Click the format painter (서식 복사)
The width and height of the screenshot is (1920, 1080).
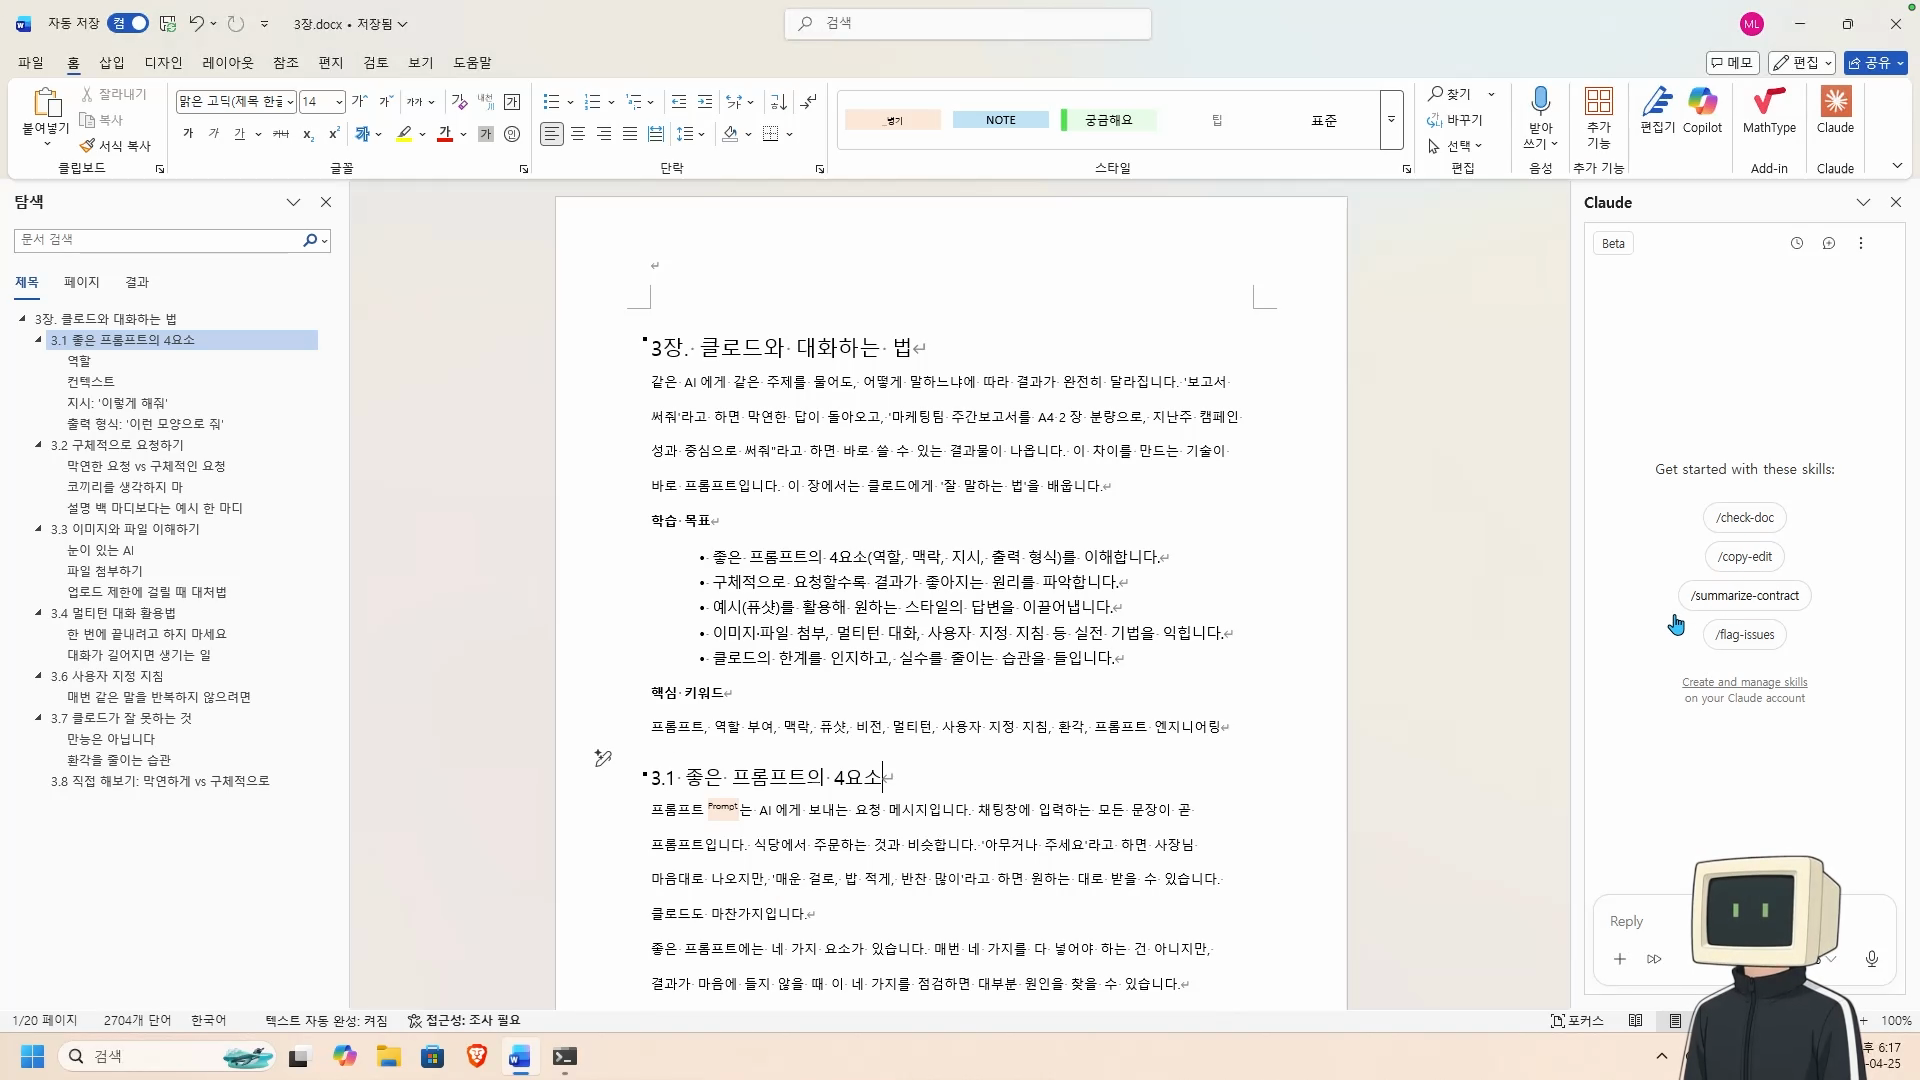(115, 146)
